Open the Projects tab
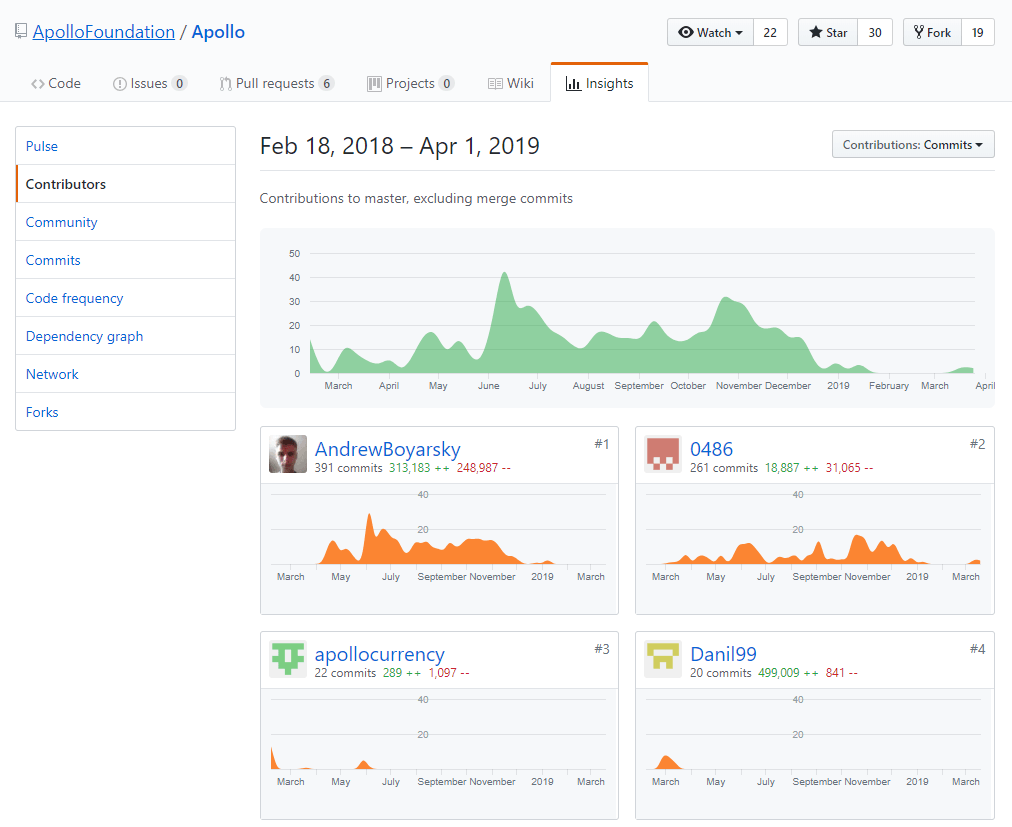This screenshot has width=1012, height=827. coord(410,84)
